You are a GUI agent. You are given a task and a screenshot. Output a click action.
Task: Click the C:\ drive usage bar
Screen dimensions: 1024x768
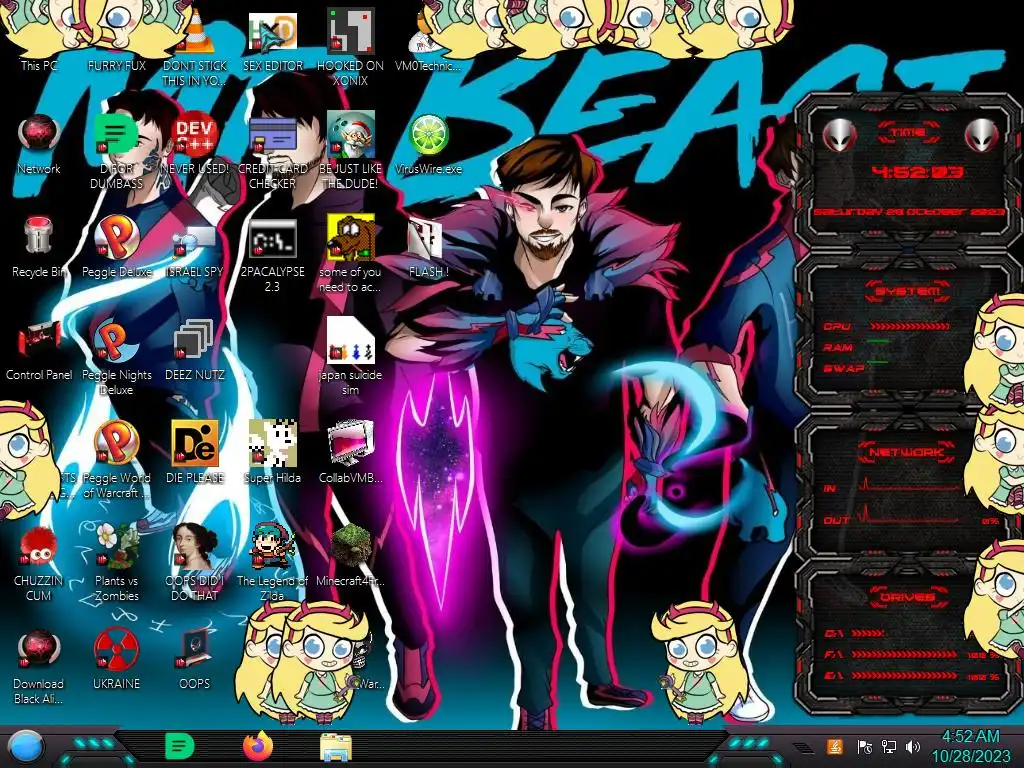(867, 633)
